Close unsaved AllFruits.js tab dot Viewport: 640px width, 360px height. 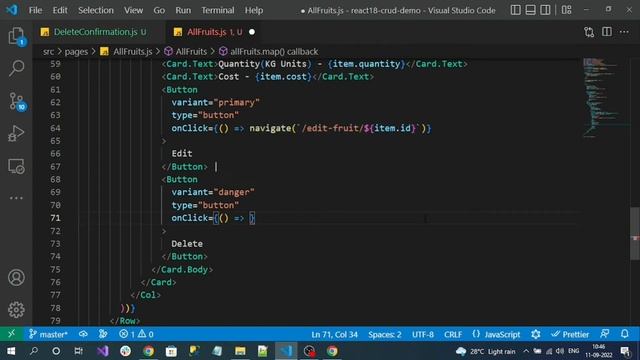click(252, 32)
